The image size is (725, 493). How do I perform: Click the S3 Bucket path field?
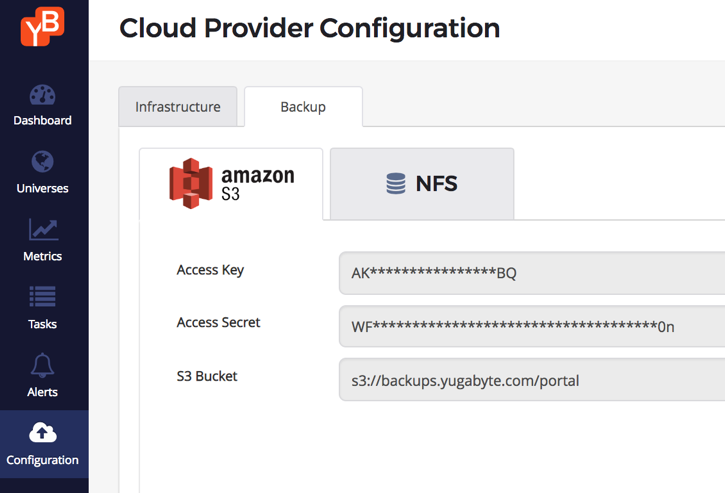click(x=532, y=380)
